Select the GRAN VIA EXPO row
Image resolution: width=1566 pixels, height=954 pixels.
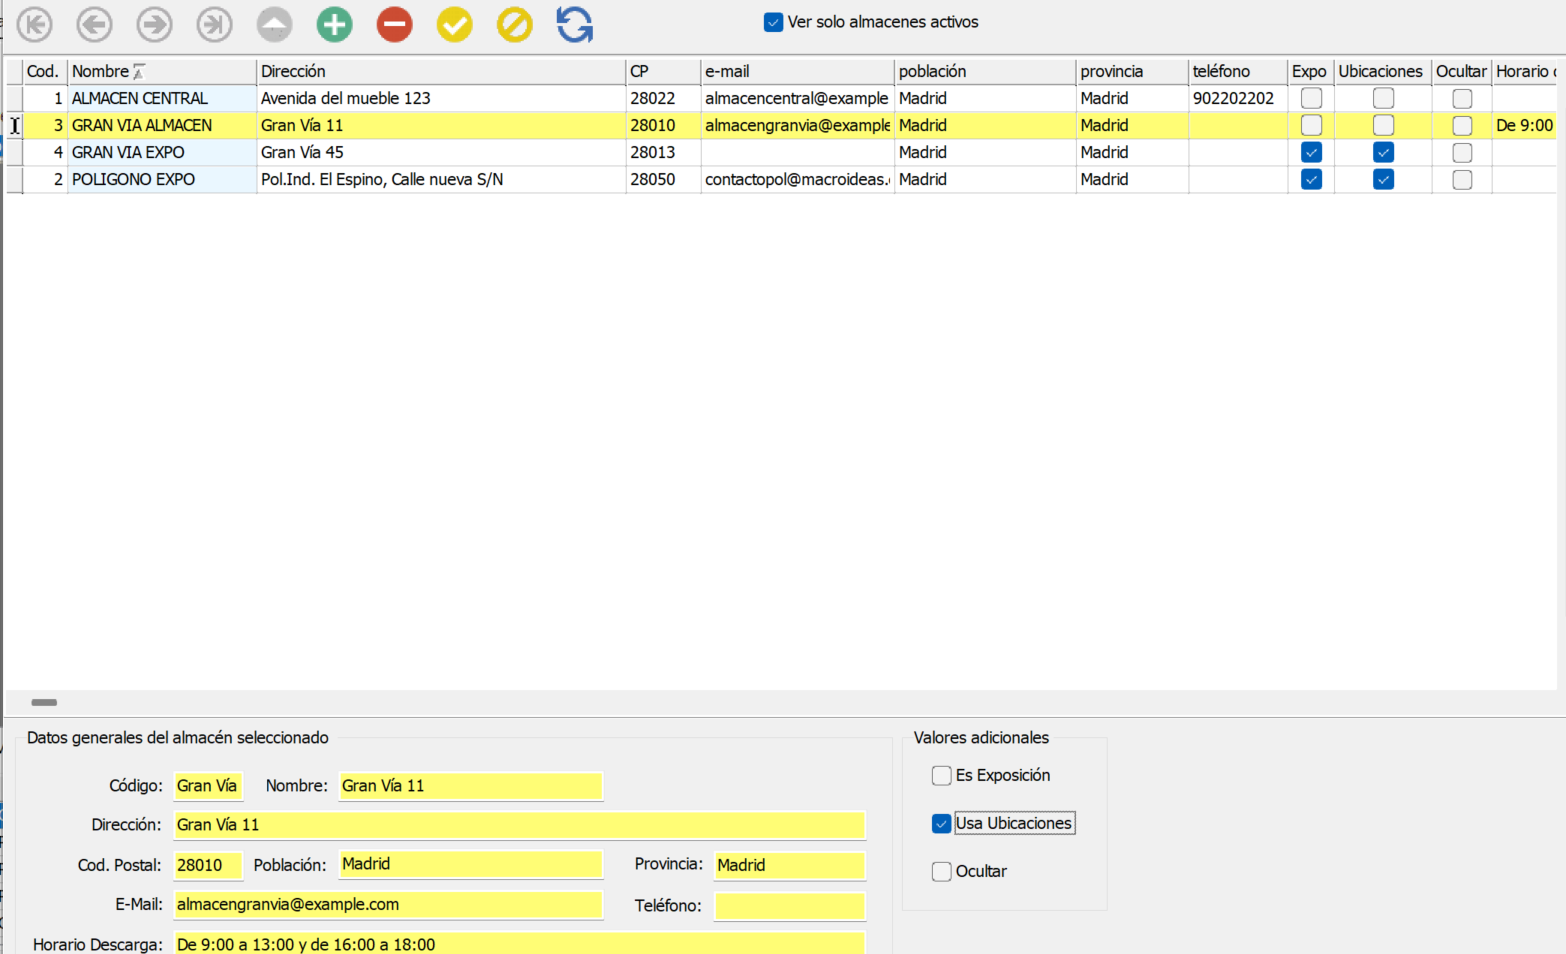[780, 152]
